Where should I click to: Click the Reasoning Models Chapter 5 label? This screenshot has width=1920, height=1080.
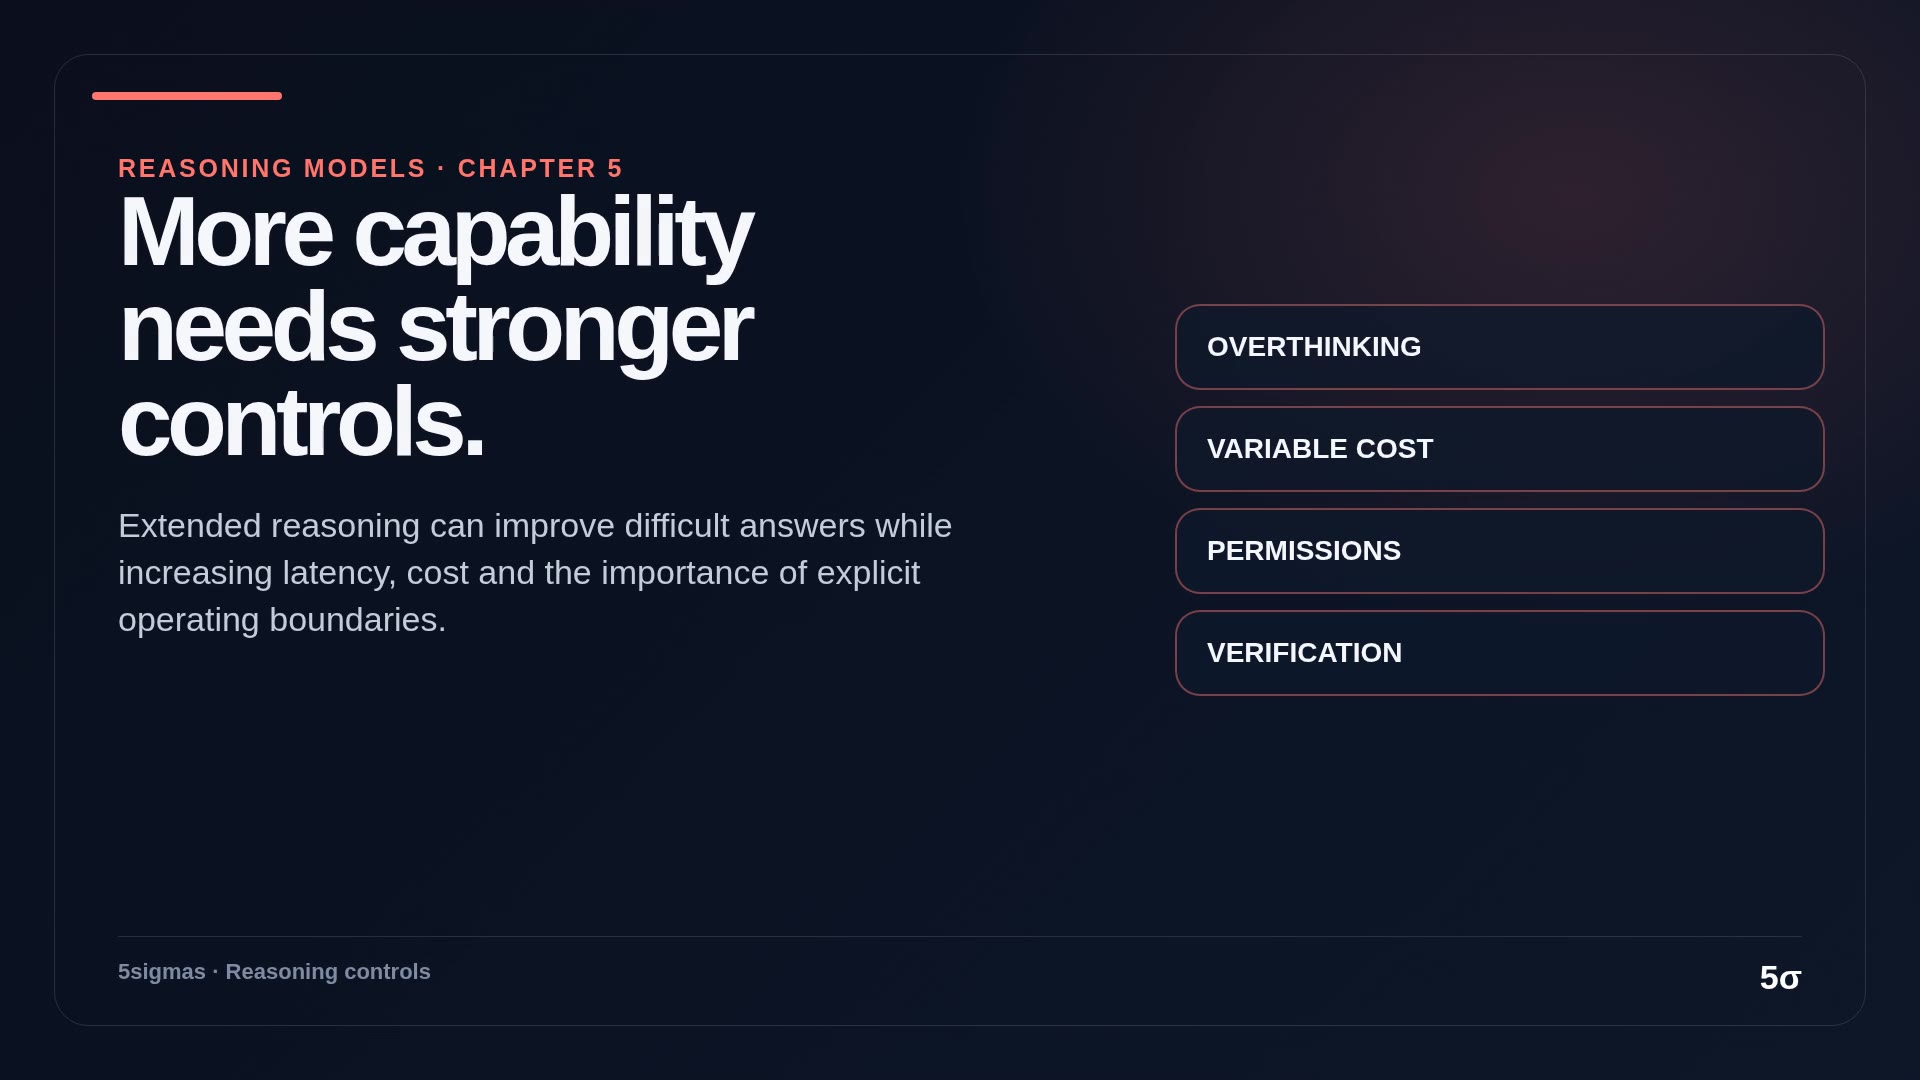[370, 168]
